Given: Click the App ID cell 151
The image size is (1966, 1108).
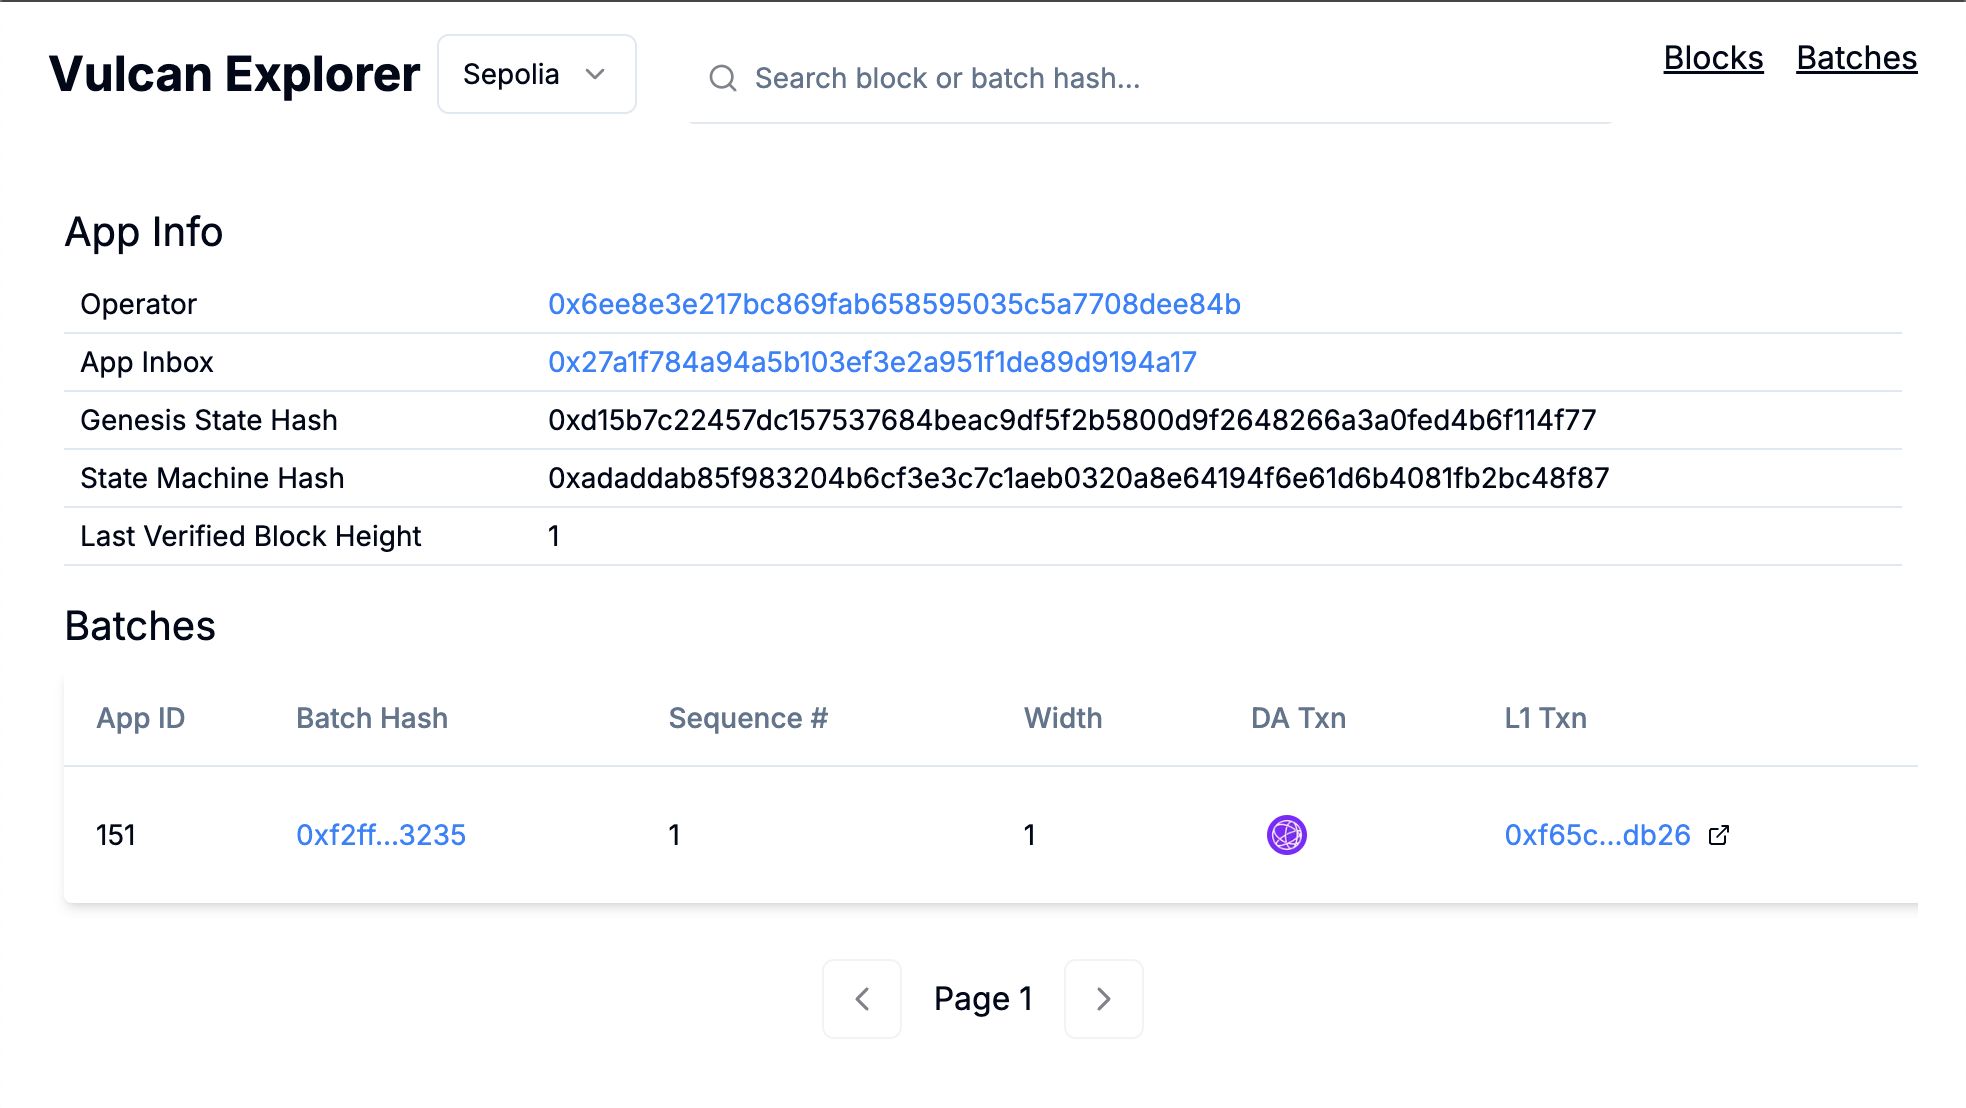Looking at the screenshot, I should point(116,835).
